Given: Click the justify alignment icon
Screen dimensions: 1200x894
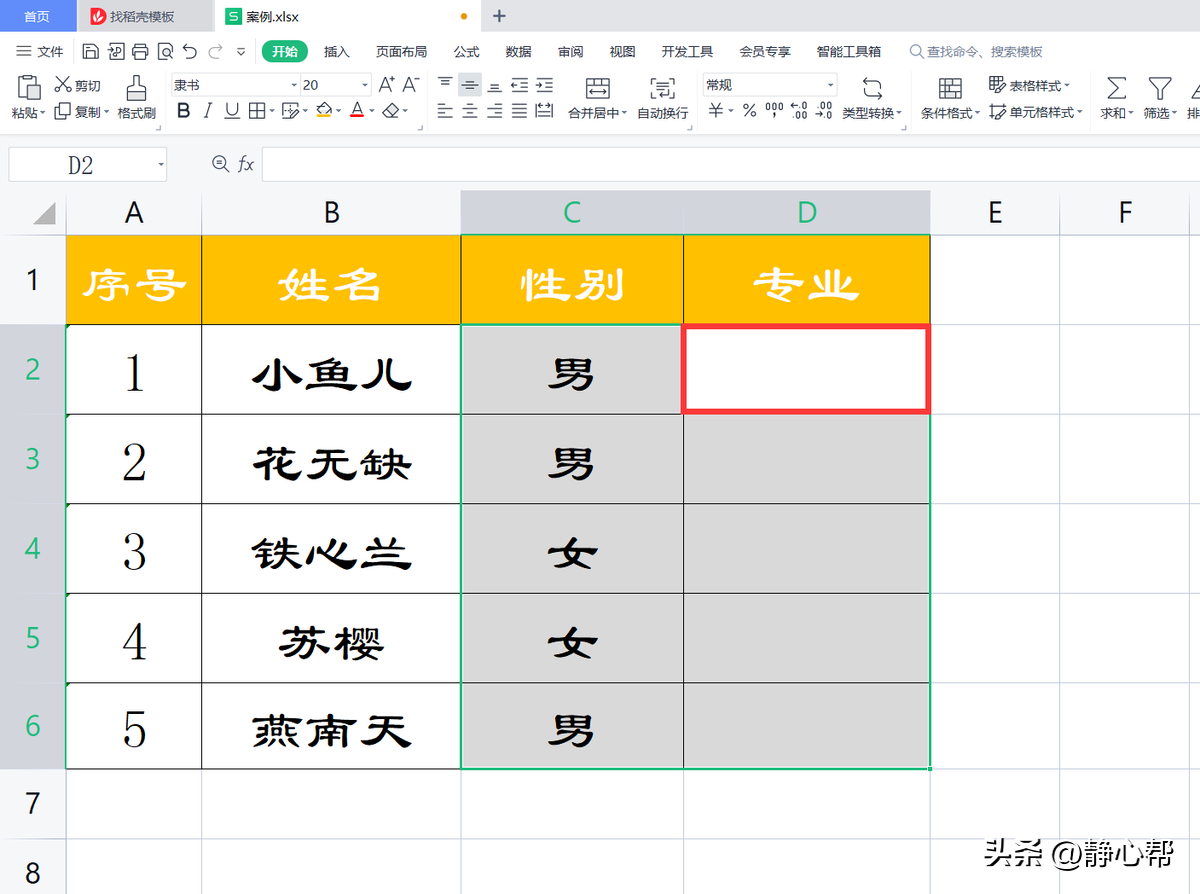Looking at the screenshot, I should click(519, 111).
